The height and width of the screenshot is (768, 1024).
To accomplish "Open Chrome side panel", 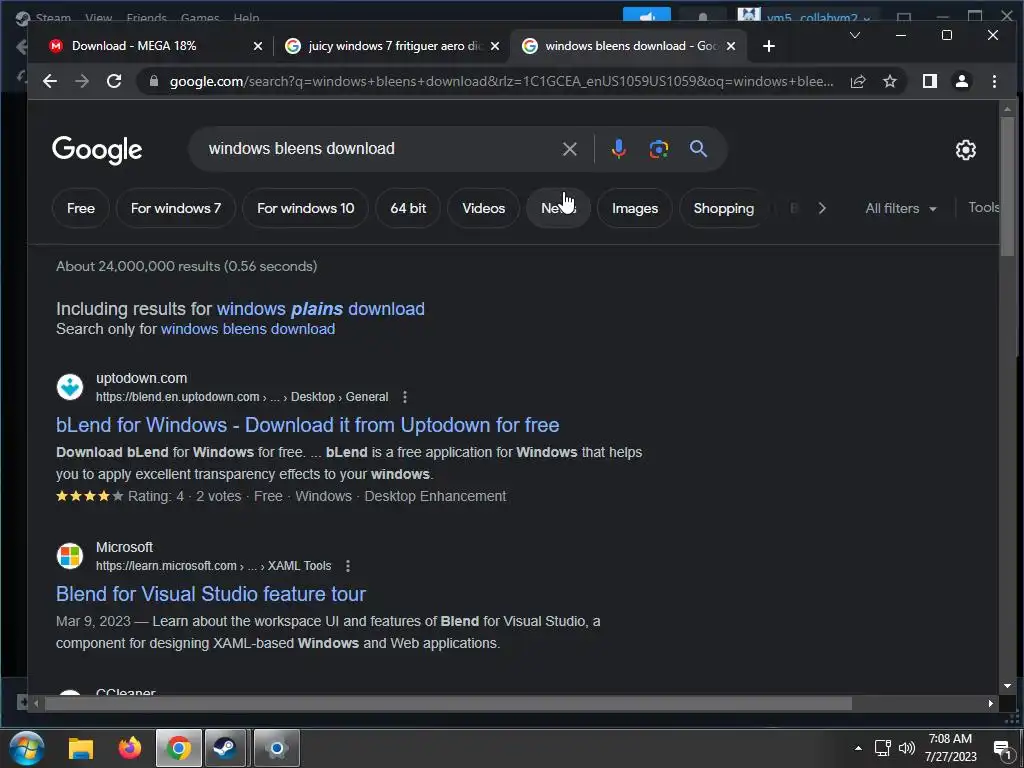I will [x=930, y=81].
